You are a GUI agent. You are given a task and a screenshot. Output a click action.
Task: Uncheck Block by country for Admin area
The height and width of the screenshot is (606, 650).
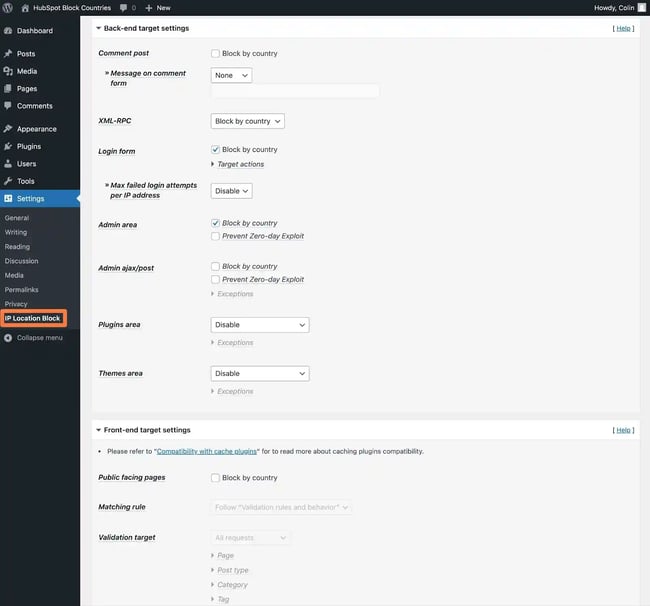click(x=215, y=223)
